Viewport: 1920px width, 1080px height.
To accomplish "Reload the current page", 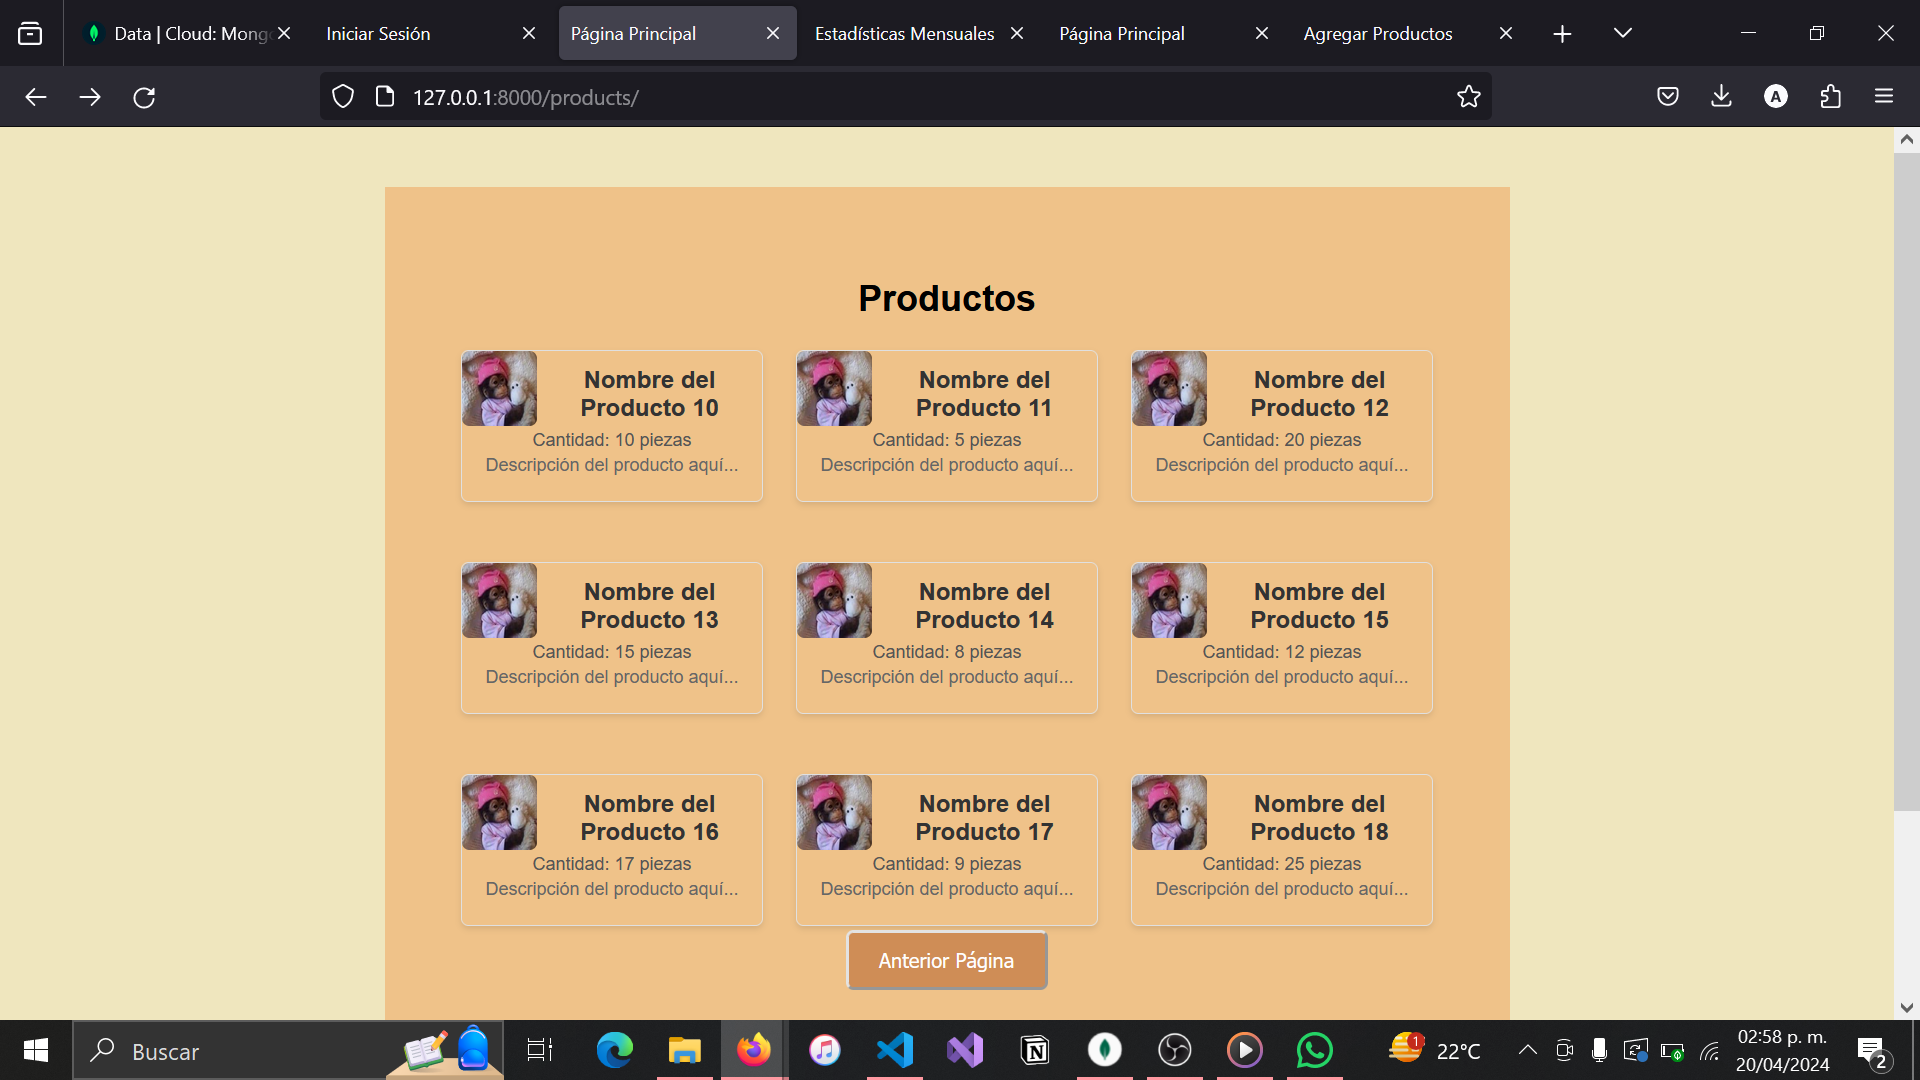I will coord(144,97).
